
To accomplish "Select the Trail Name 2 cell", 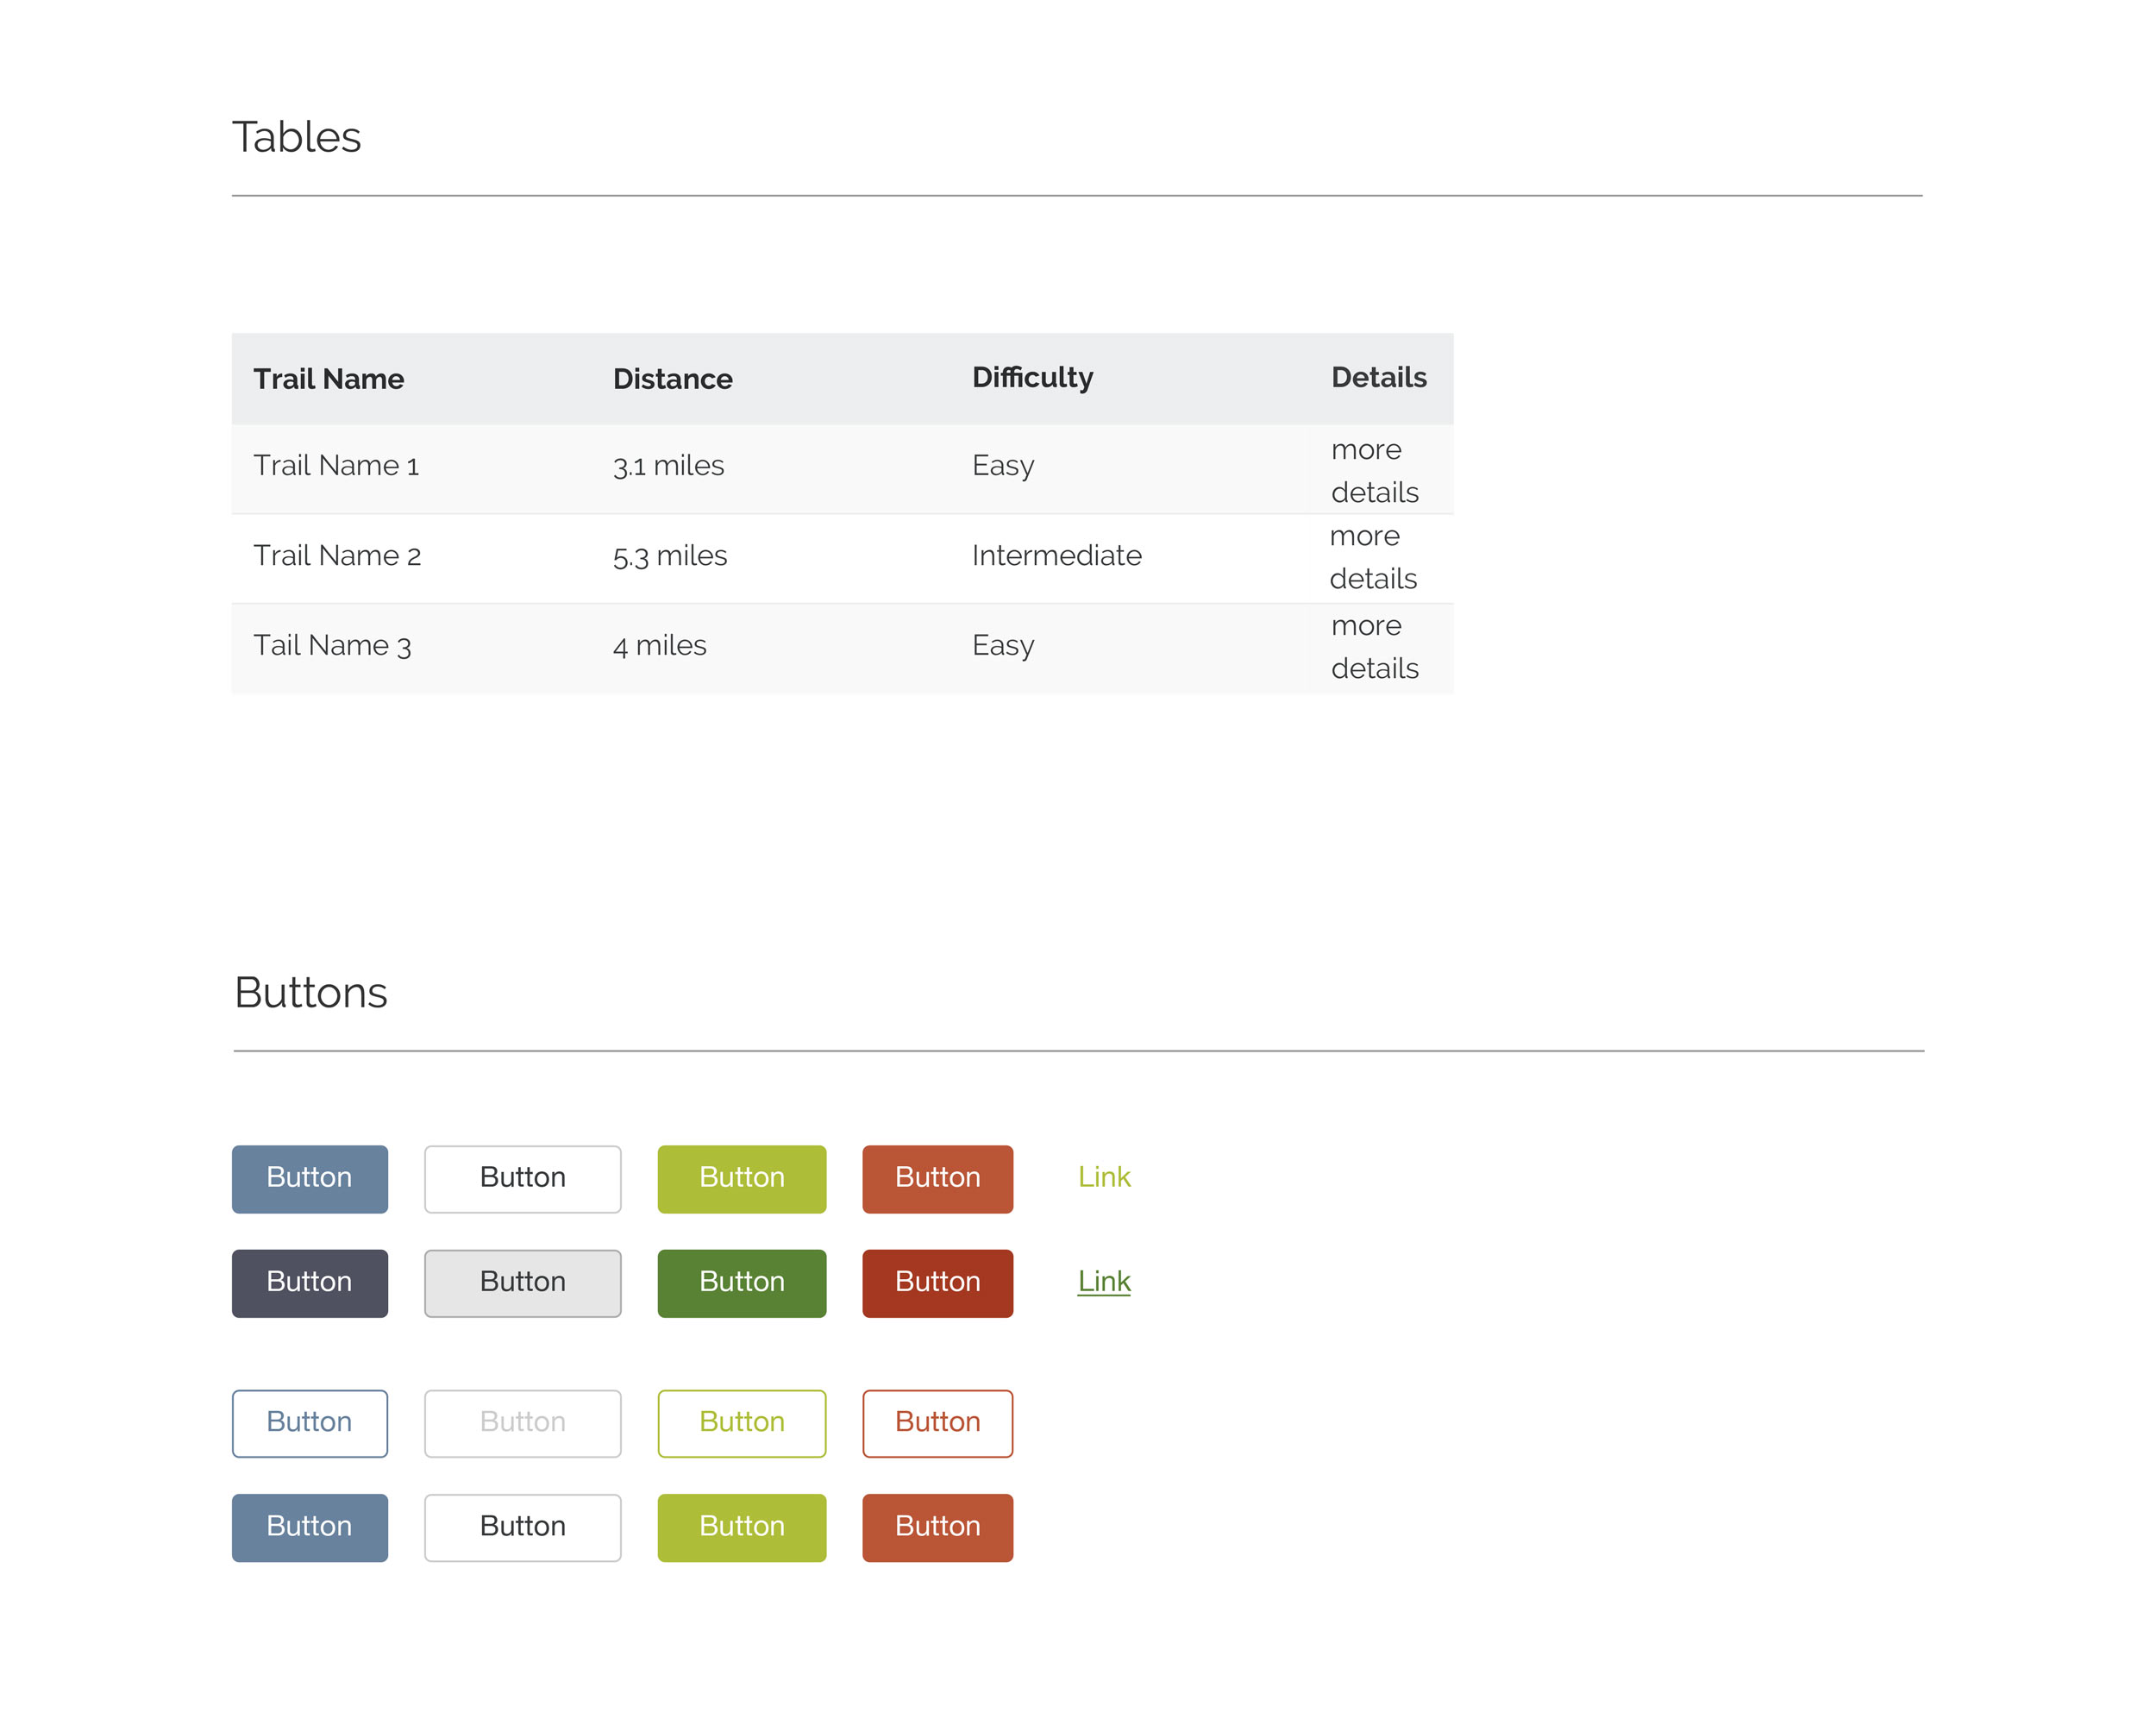I will tap(337, 556).
